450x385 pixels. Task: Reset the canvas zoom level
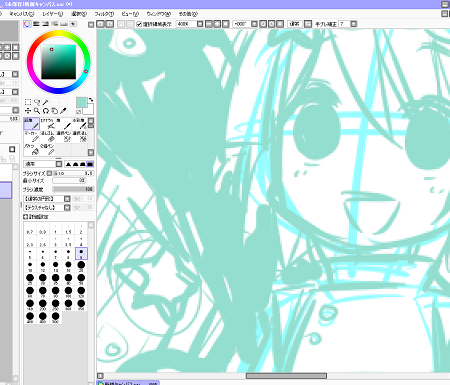(226, 24)
